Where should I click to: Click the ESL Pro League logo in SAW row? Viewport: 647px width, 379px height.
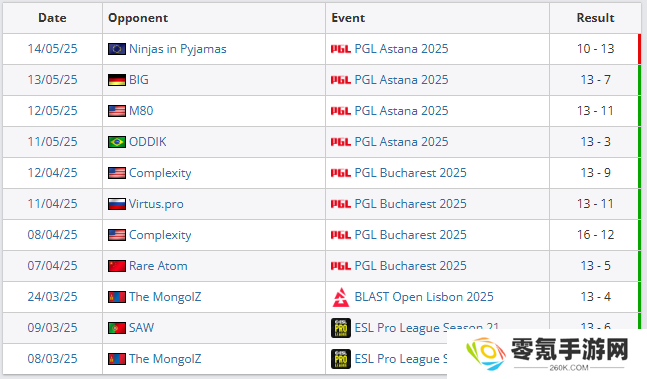point(341,328)
